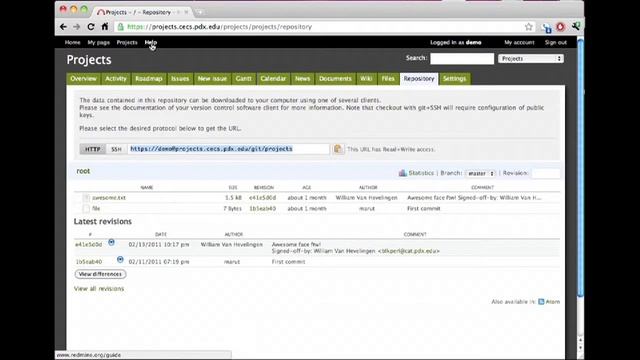Focus the Search input field

[x=462, y=59]
